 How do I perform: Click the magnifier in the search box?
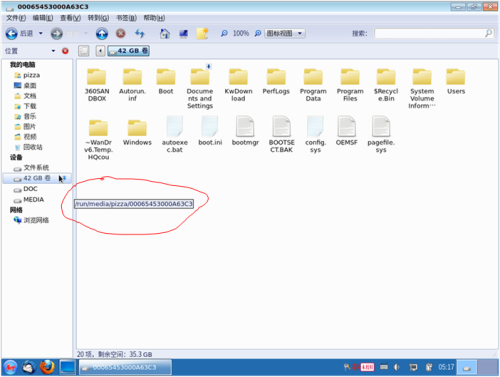489,33
